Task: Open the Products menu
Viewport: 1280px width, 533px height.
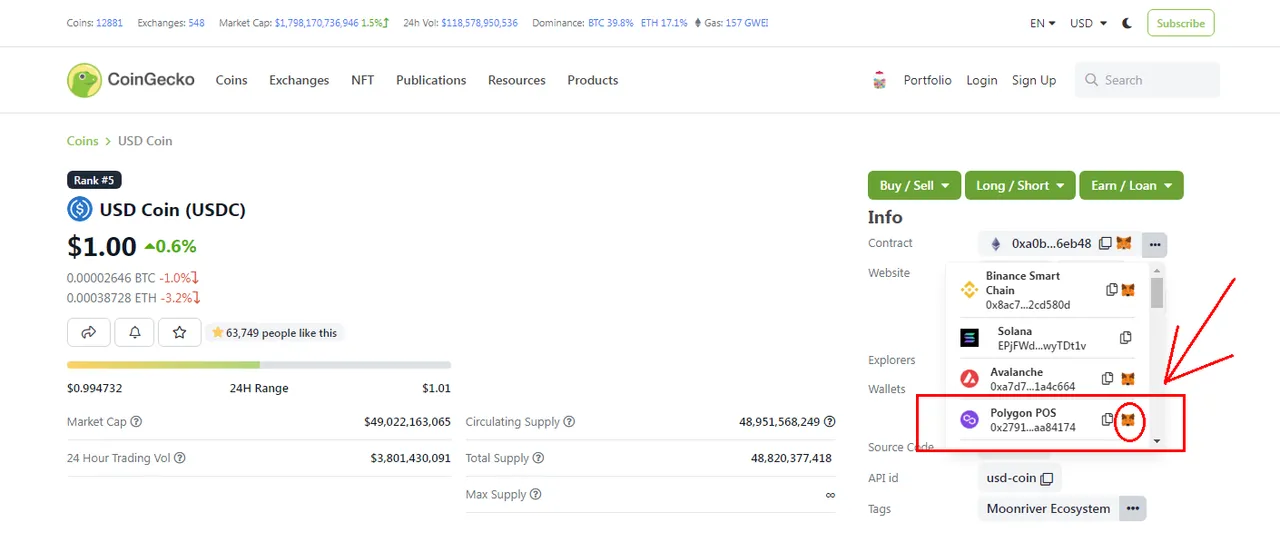Action: click(593, 80)
